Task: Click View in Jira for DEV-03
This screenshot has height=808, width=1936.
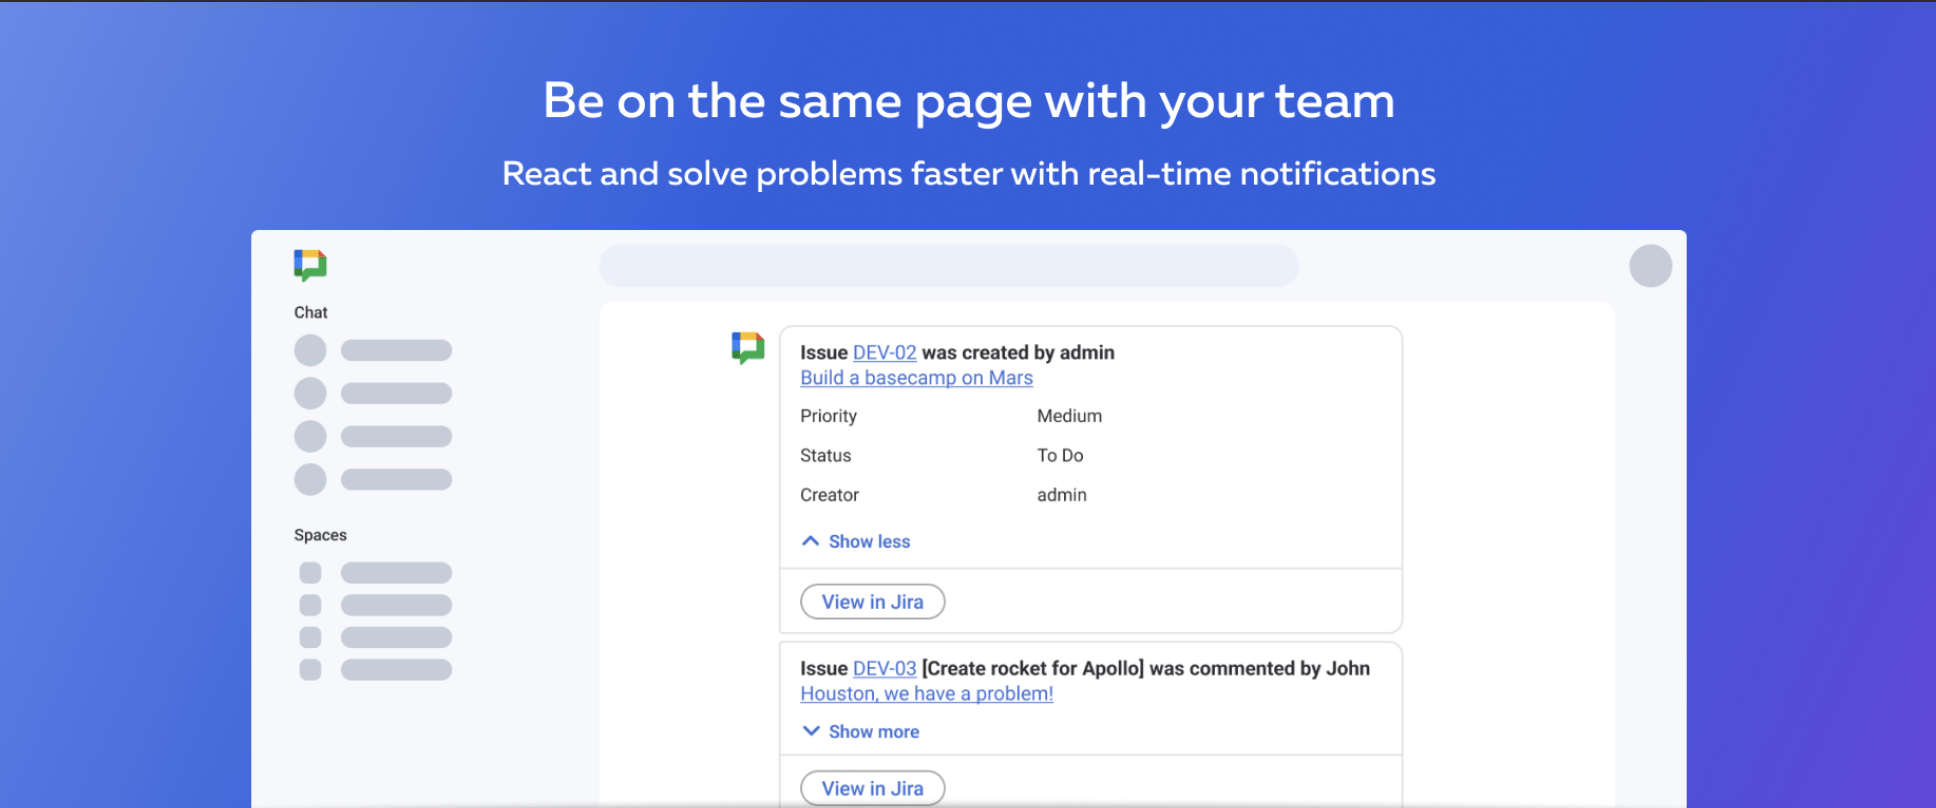Action: click(872, 788)
